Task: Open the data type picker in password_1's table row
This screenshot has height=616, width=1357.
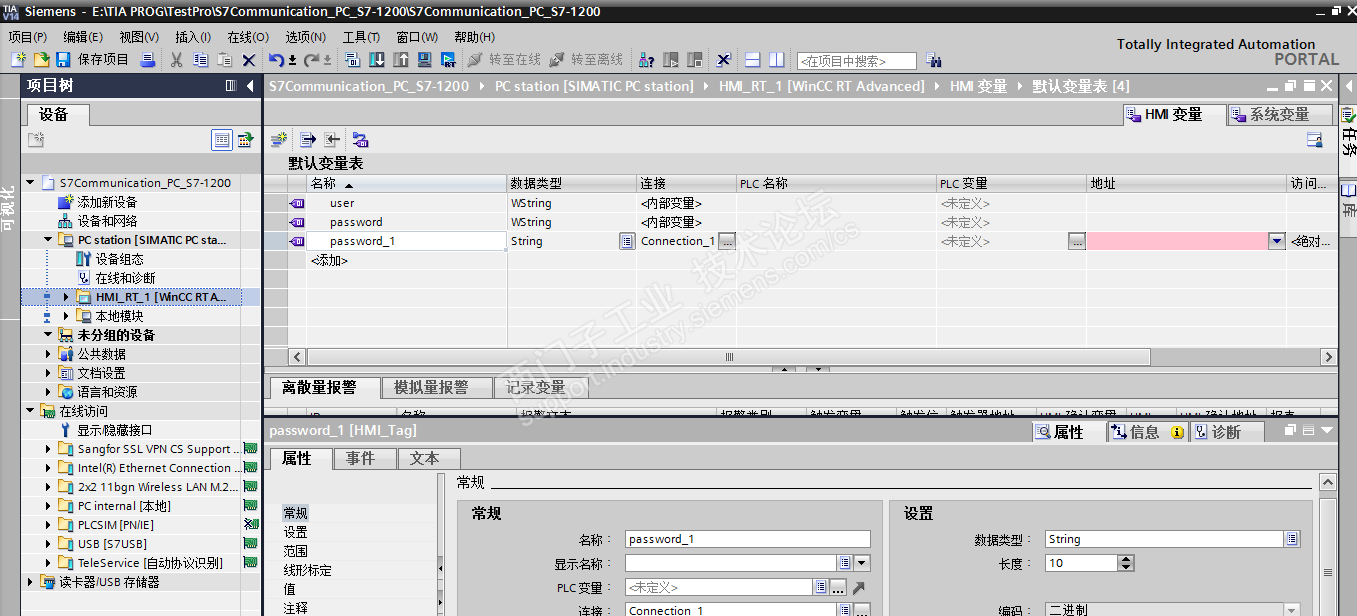Action: [626, 241]
